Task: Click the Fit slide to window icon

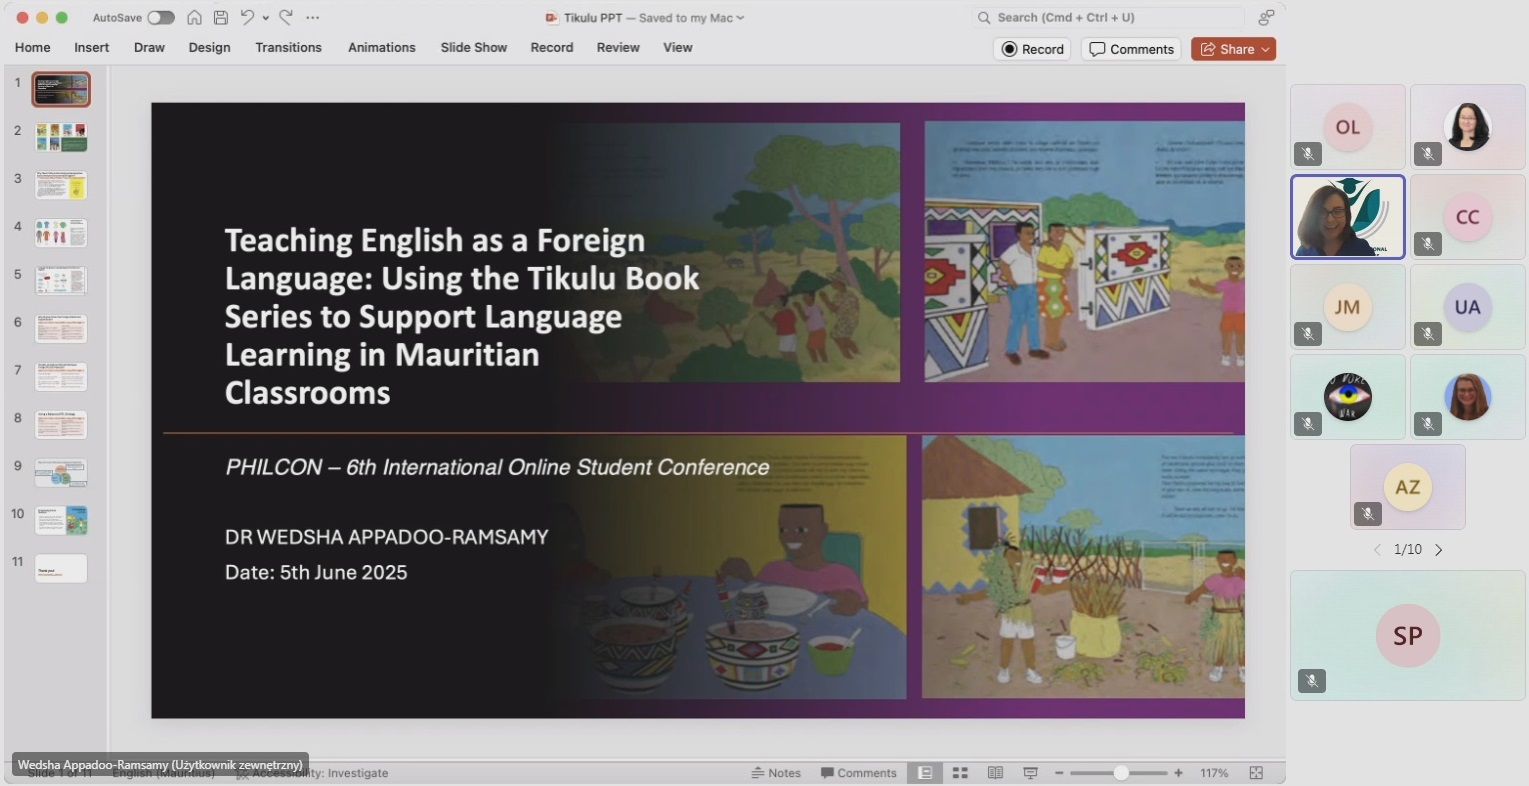Action: (1257, 773)
